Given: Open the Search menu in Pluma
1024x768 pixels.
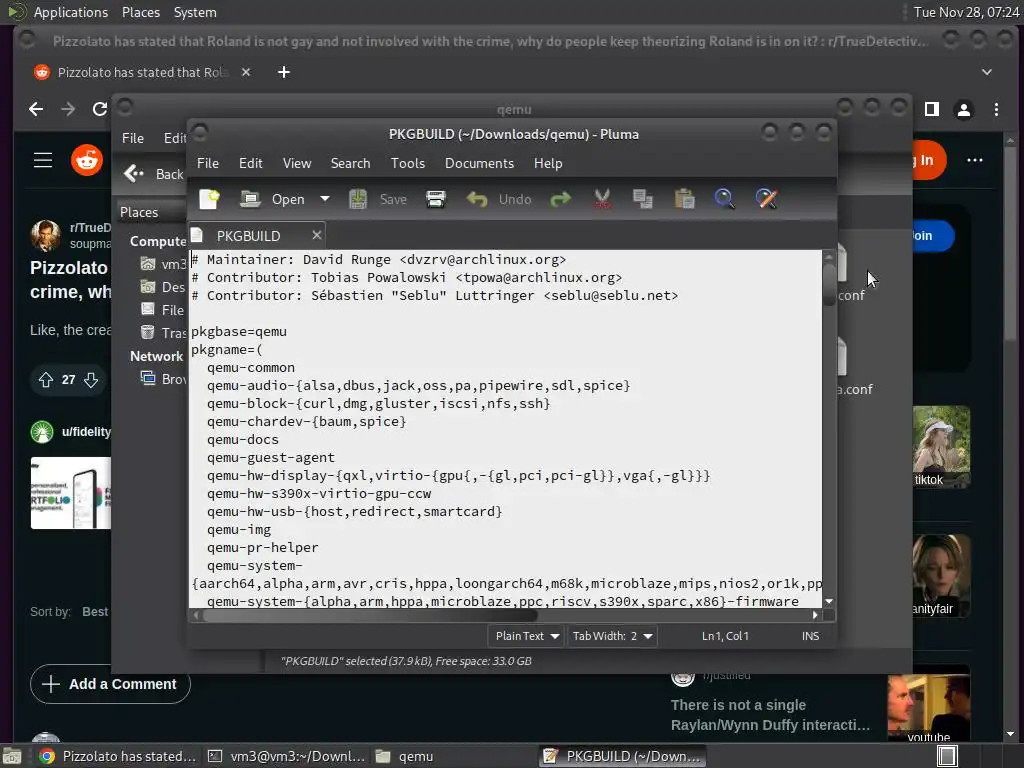Looking at the screenshot, I should 350,163.
